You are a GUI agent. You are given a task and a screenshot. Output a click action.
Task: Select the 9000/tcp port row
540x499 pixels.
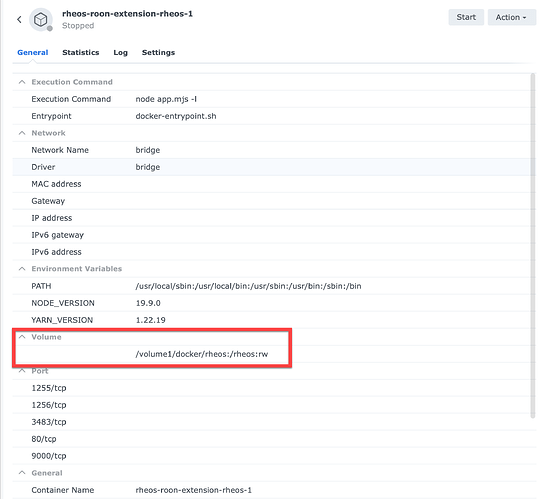point(271,456)
